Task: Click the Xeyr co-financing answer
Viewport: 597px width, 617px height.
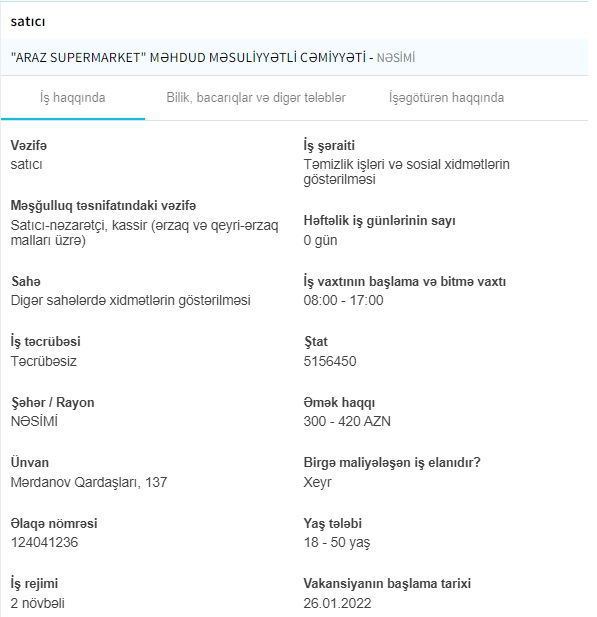Action: tap(318, 482)
